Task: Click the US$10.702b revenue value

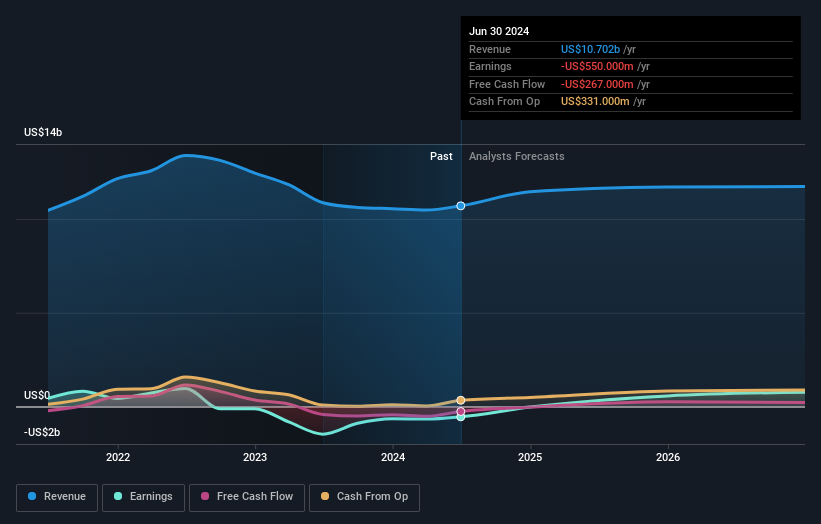Action: (590, 49)
